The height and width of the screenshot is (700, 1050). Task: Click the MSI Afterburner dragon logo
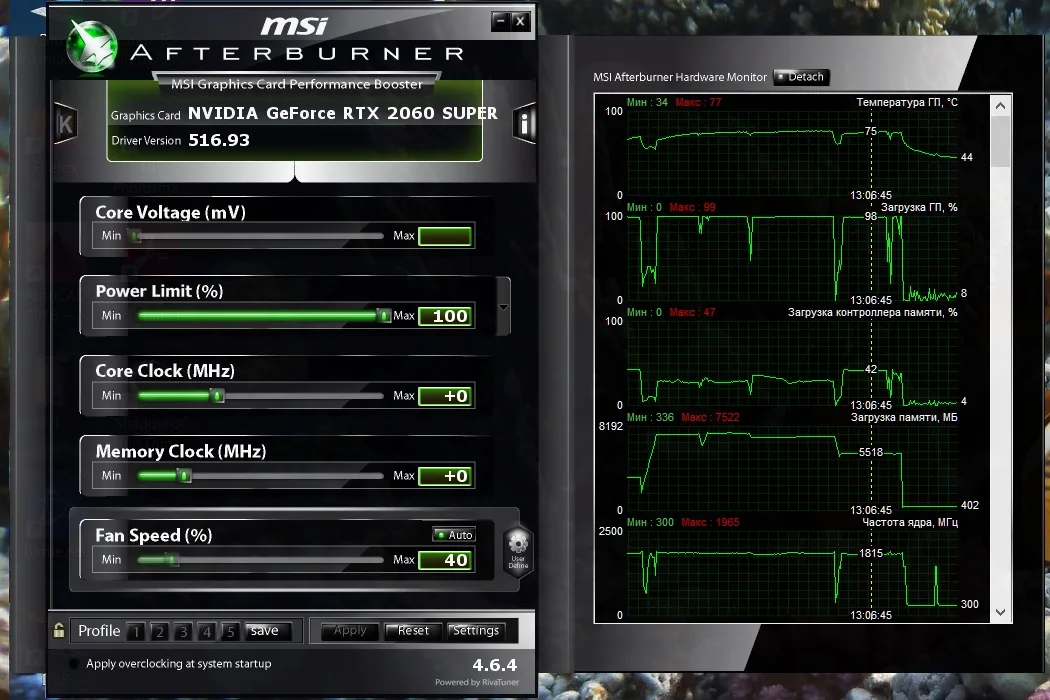tap(92, 47)
